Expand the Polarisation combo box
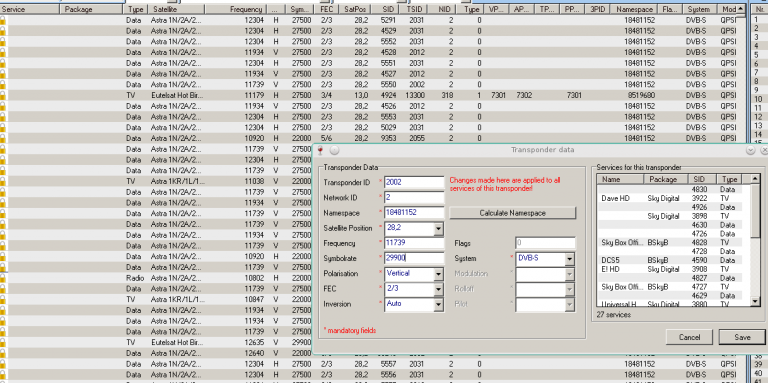This screenshot has height=383, width=768. [438, 274]
